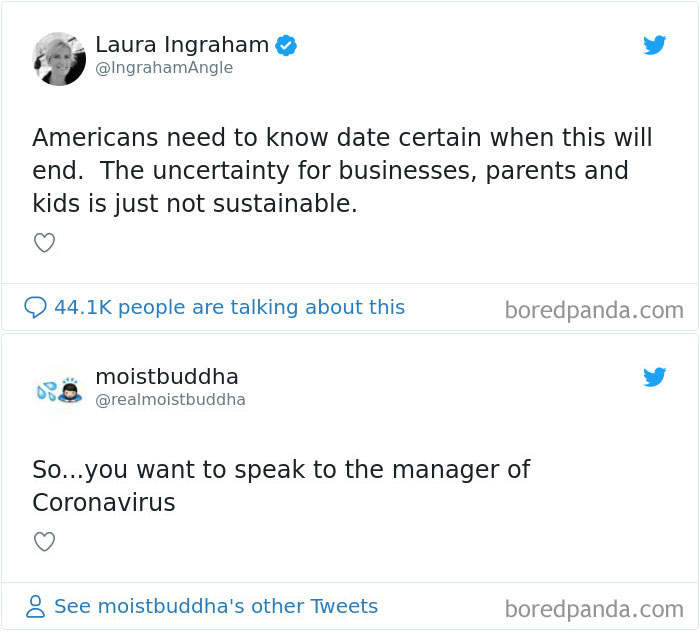Screen dimensions: 700x633
Task: Click the Twitter bird on Ingraham's tweet
Action: coord(655,45)
